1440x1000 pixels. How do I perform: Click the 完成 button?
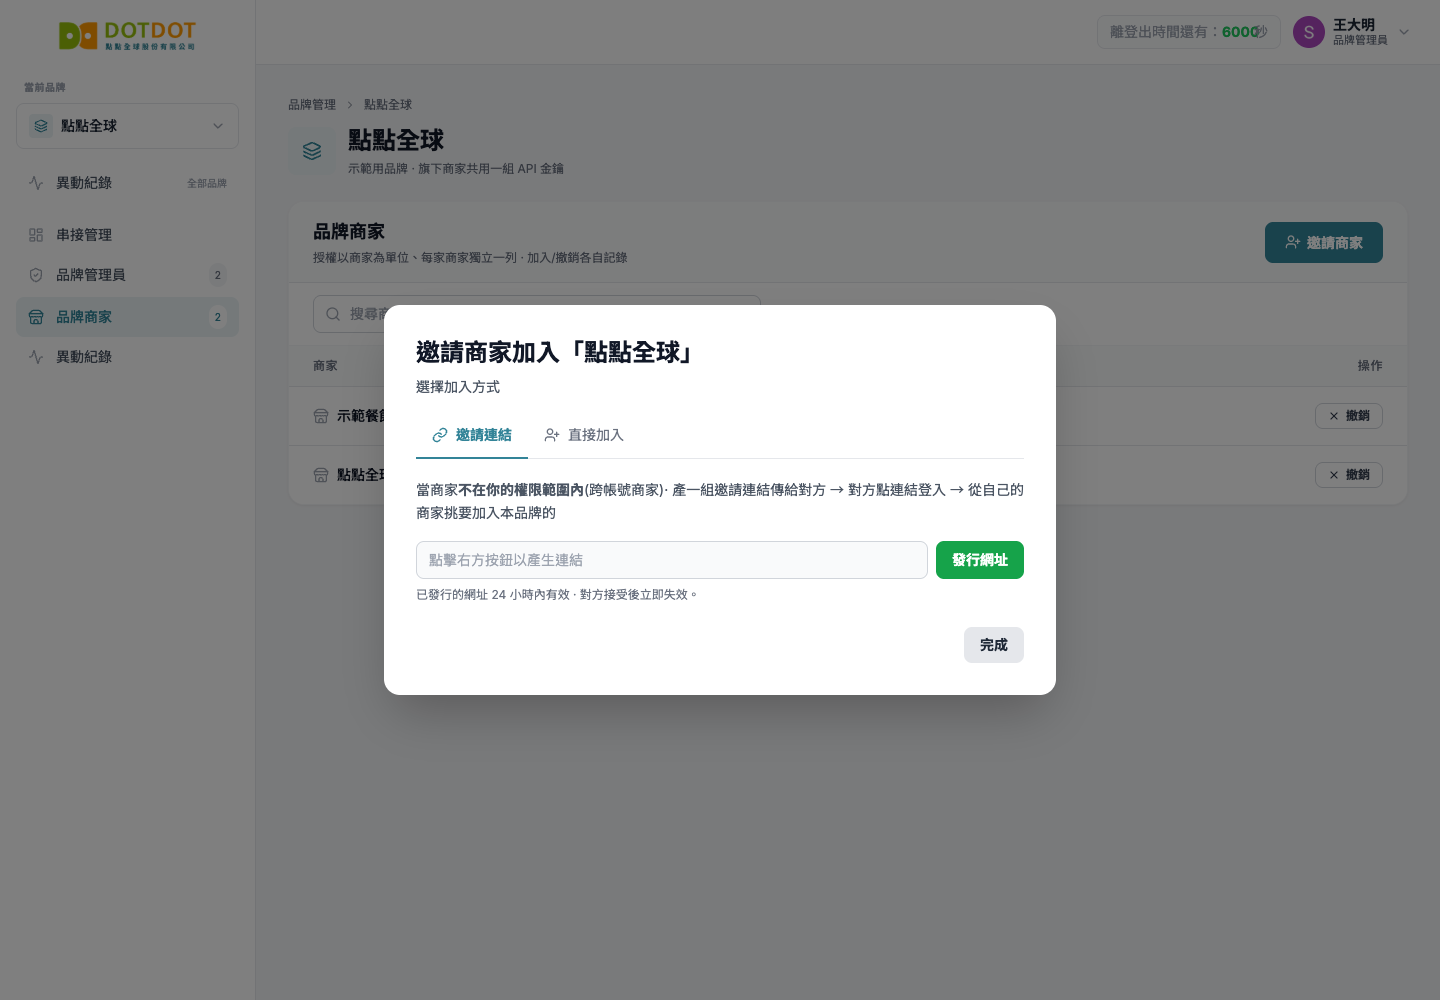(x=994, y=645)
